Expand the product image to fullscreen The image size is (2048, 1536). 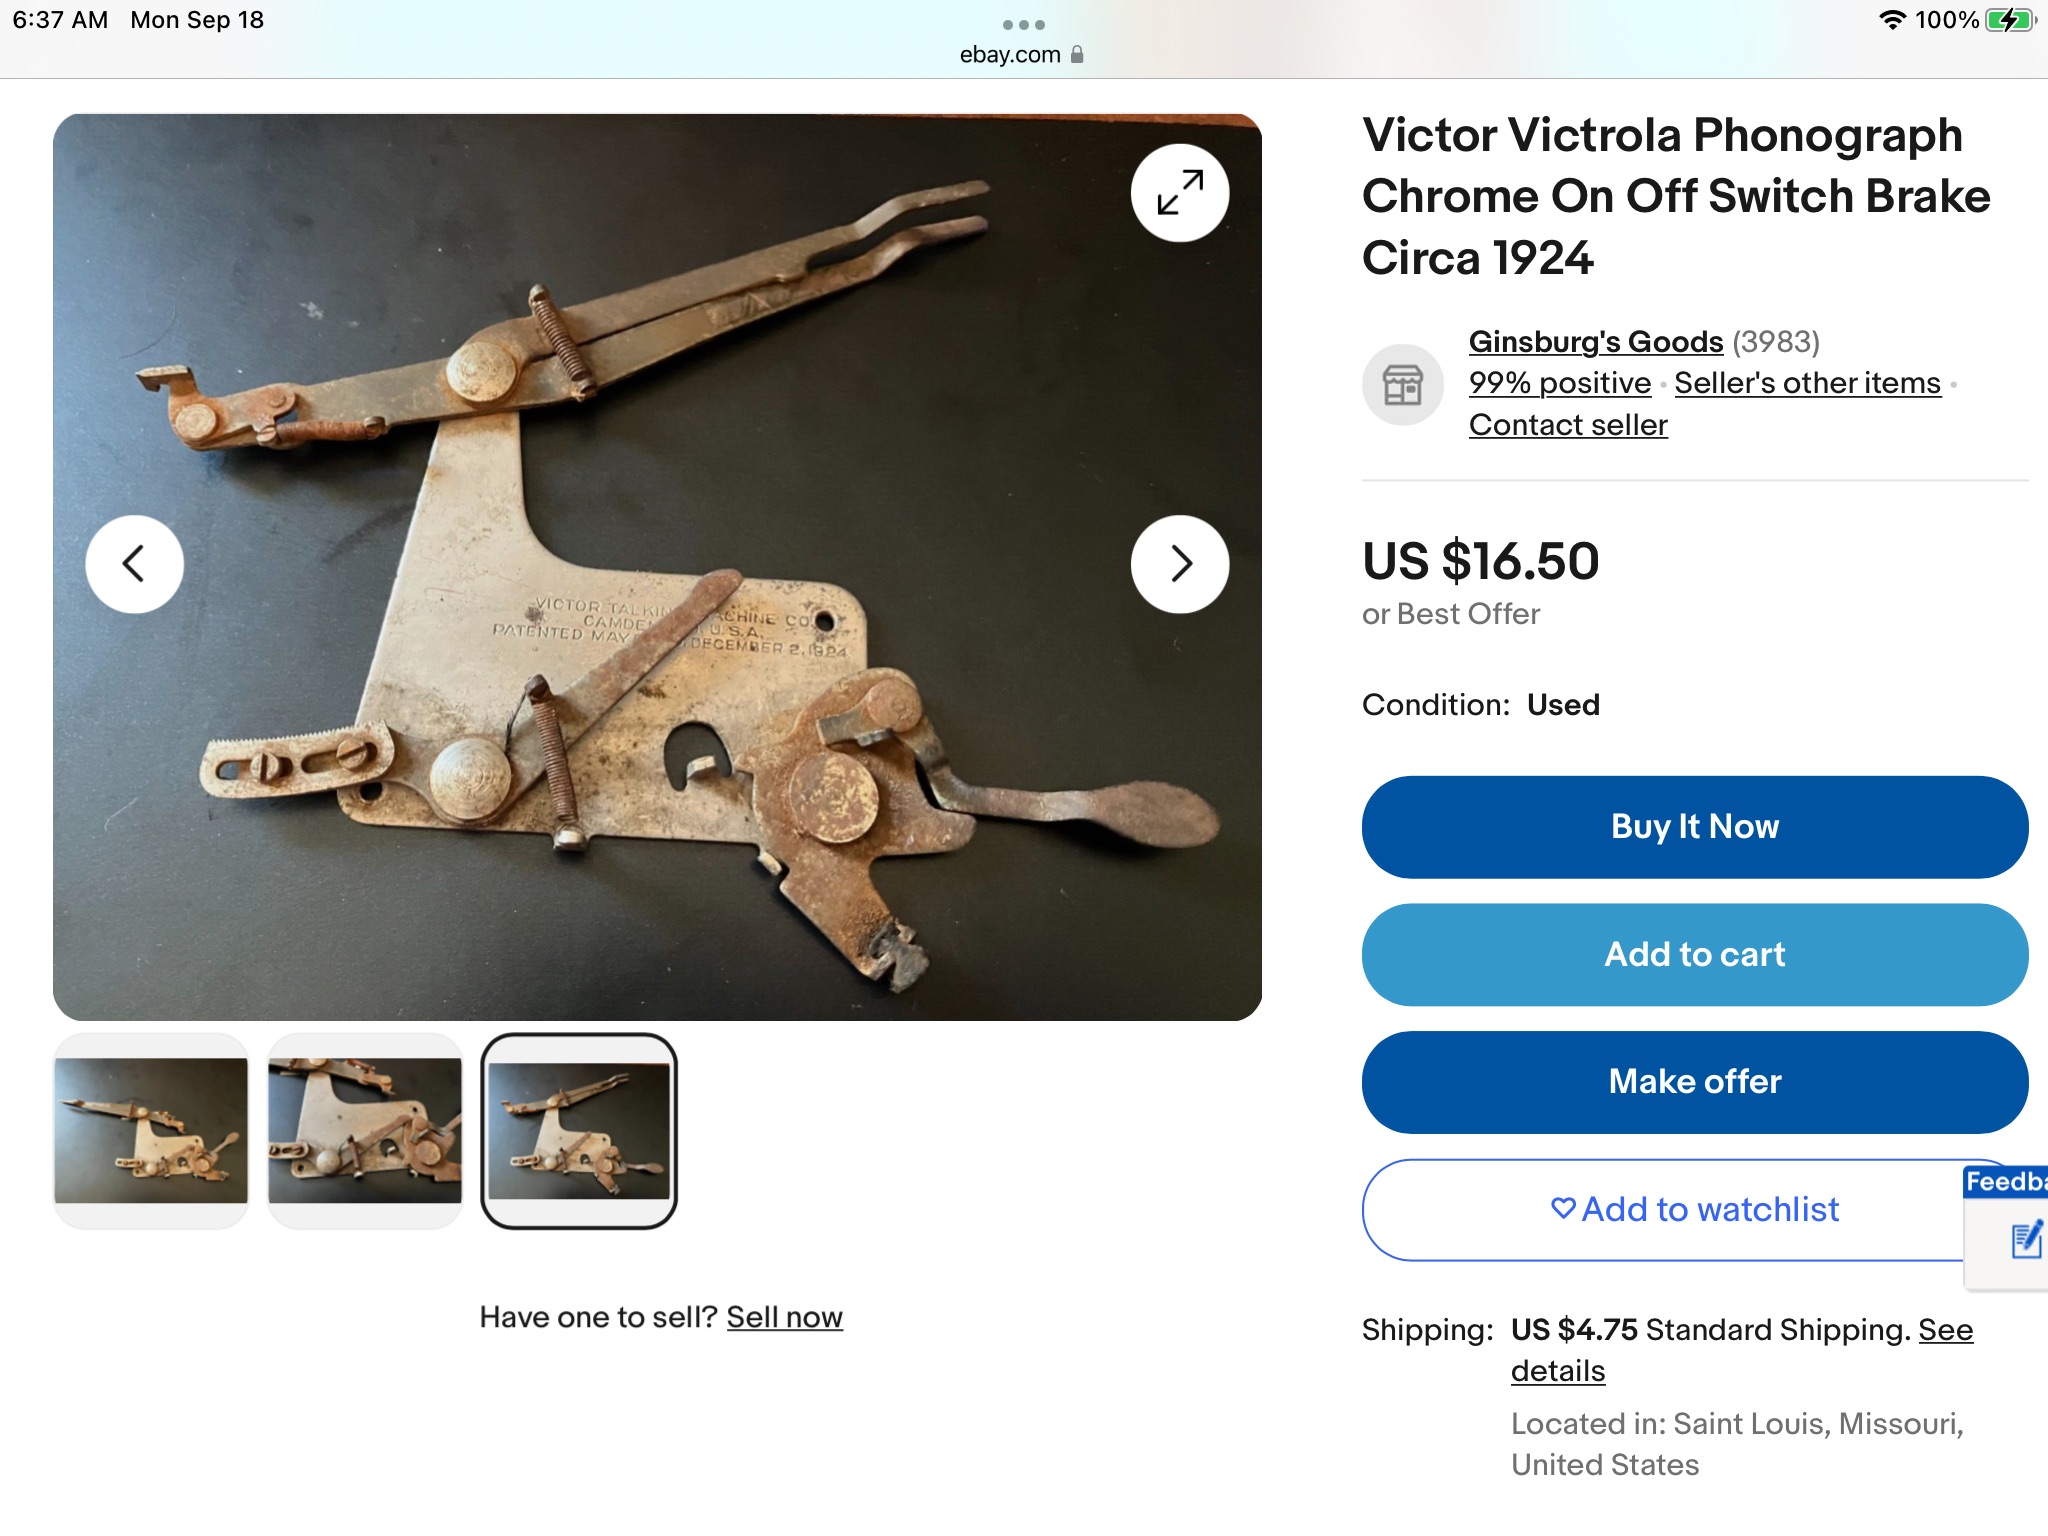pos(1180,193)
